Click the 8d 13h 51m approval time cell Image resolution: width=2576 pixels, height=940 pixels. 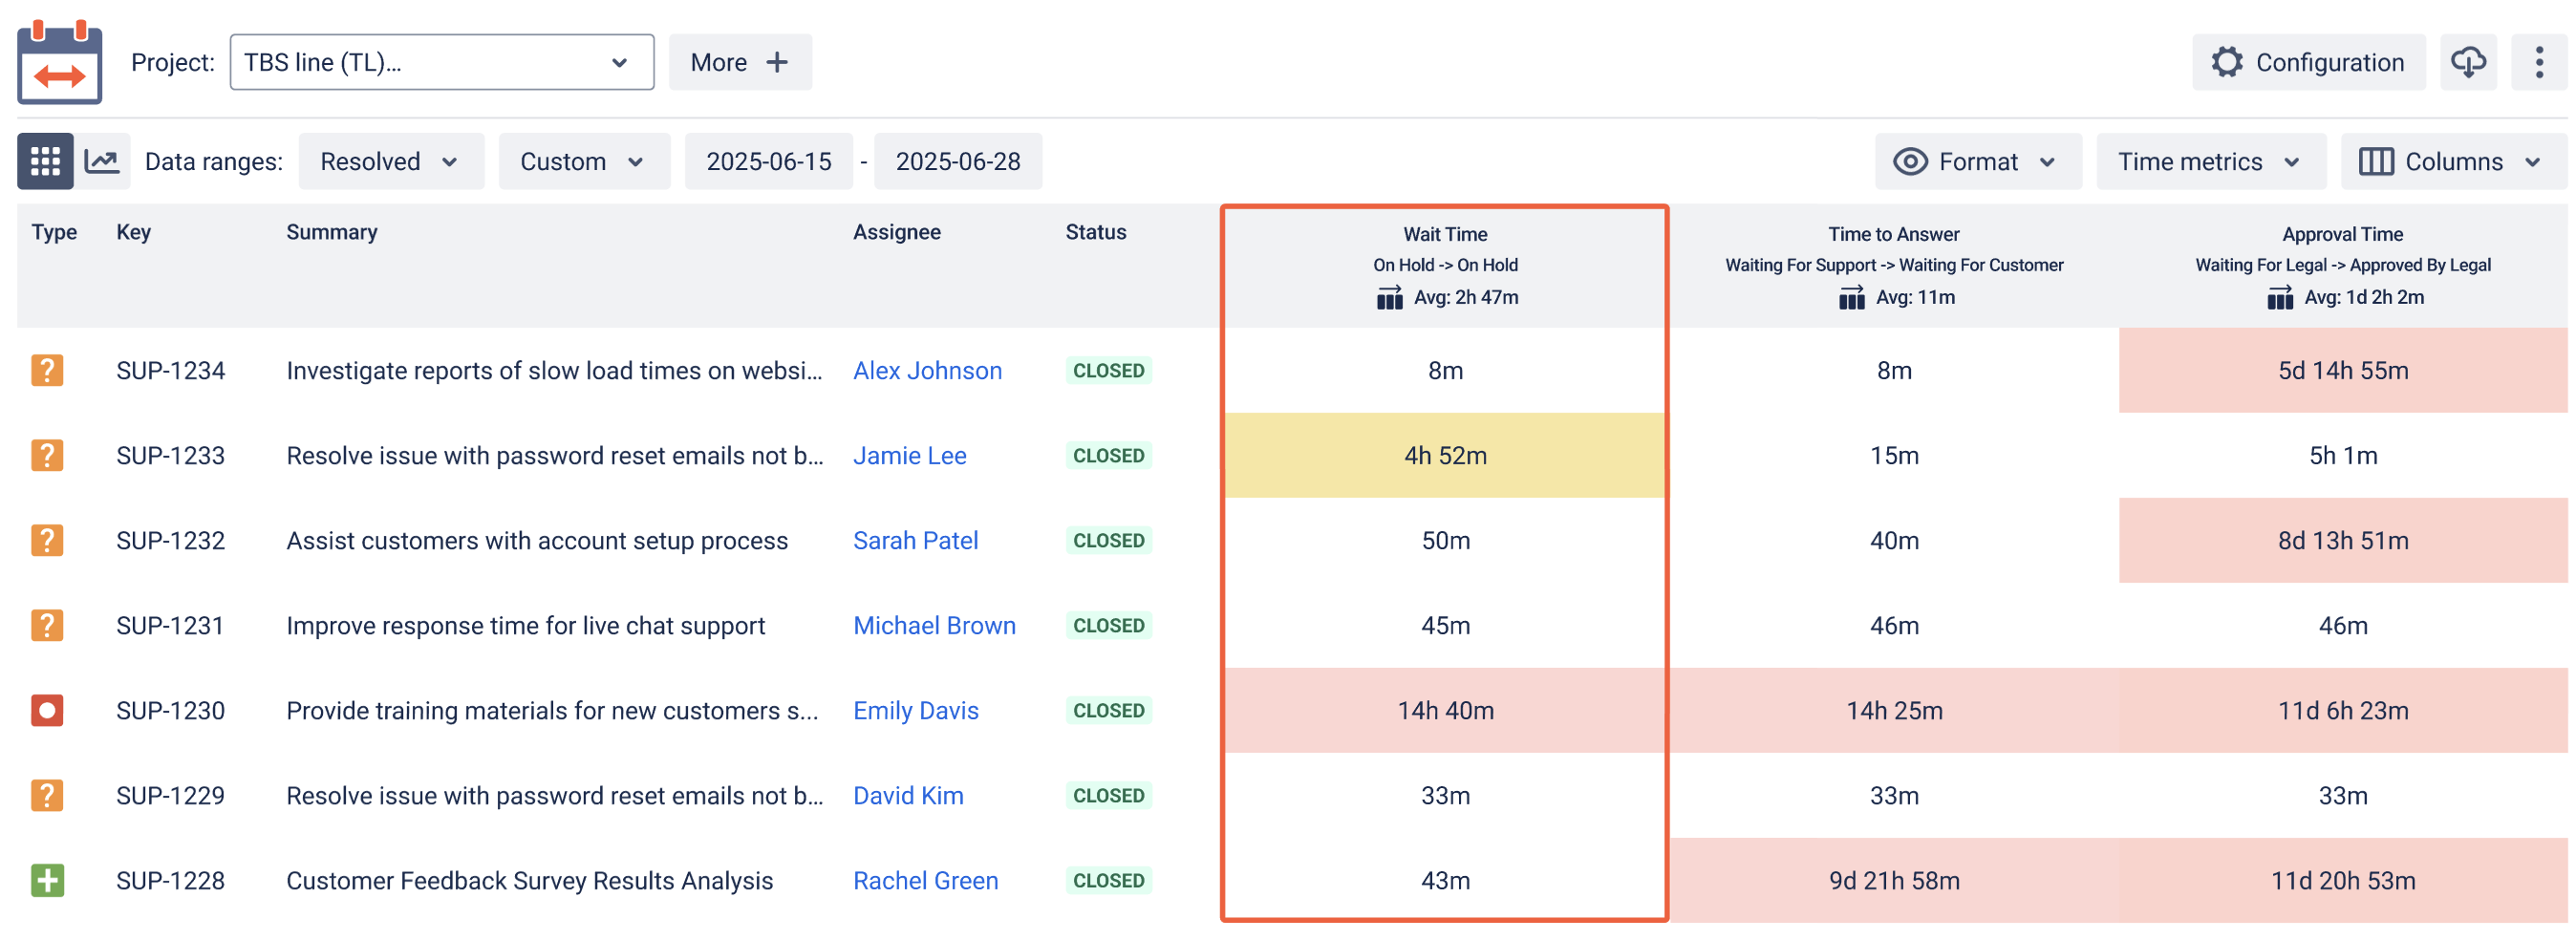(x=2342, y=540)
